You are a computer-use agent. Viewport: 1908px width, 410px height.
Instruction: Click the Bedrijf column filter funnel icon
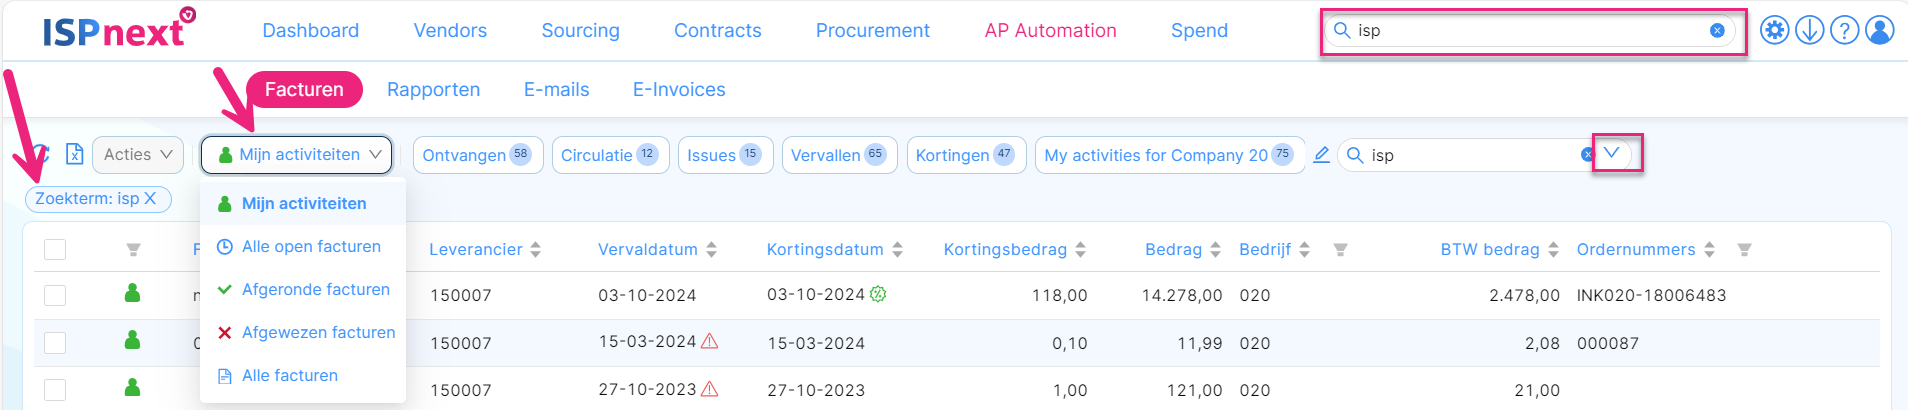pos(1340,250)
